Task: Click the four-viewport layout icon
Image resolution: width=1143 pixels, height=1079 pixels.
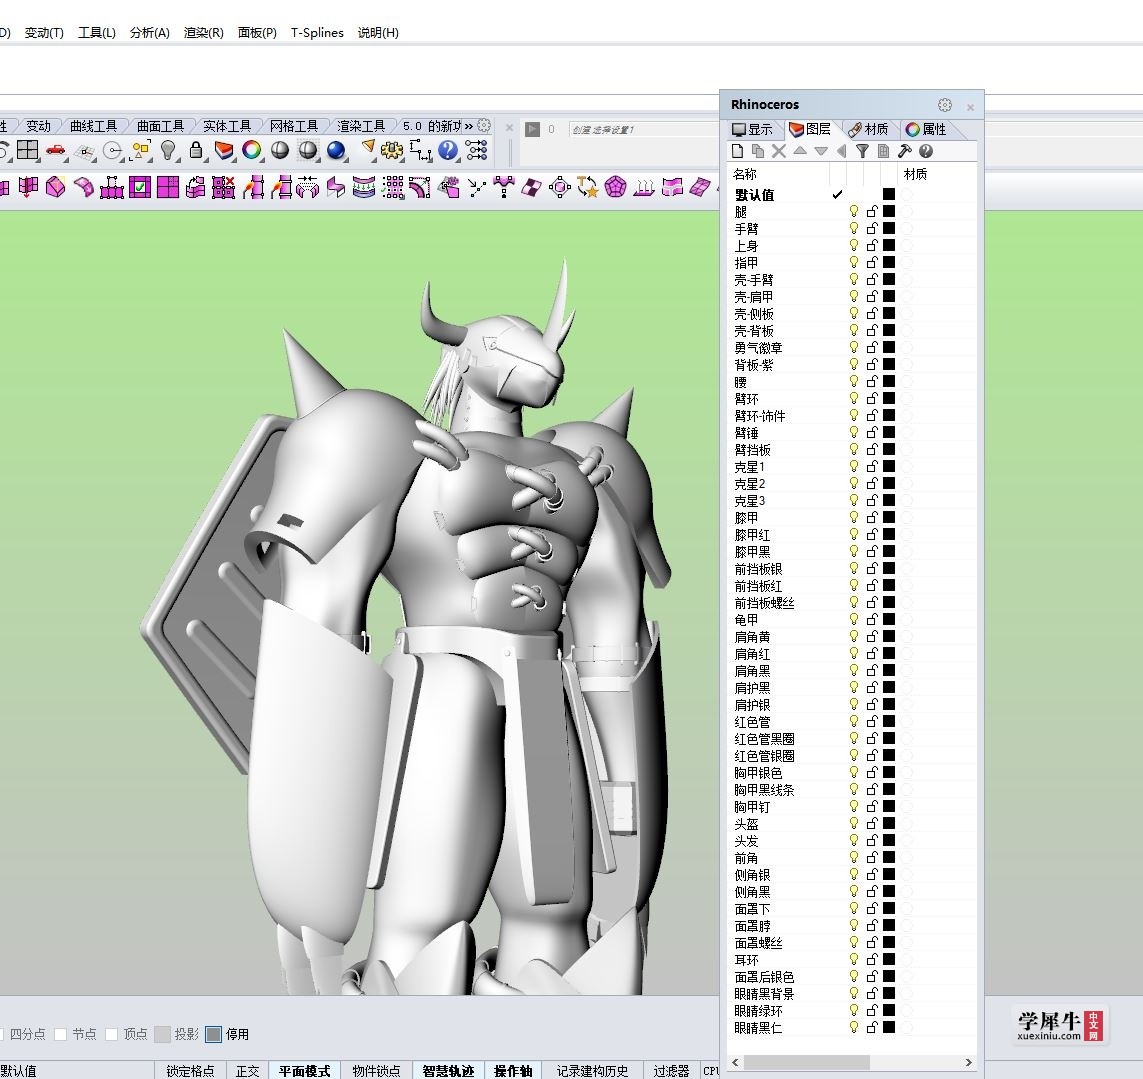Action: [x=28, y=150]
